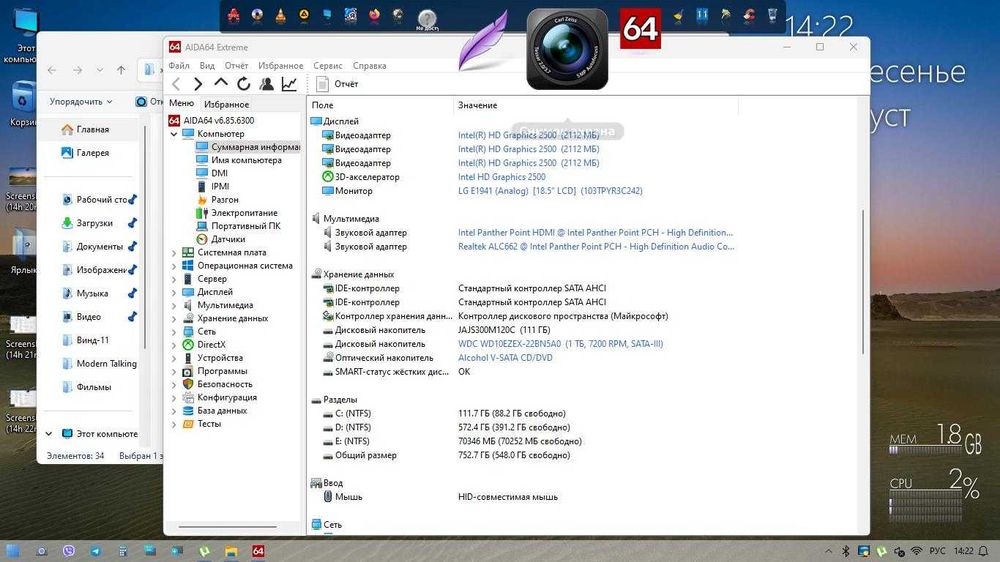Image resolution: width=1000 pixels, height=562 pixels.
Task: Open File Explorer from the taskbar
Action: [x=231, y=551]
